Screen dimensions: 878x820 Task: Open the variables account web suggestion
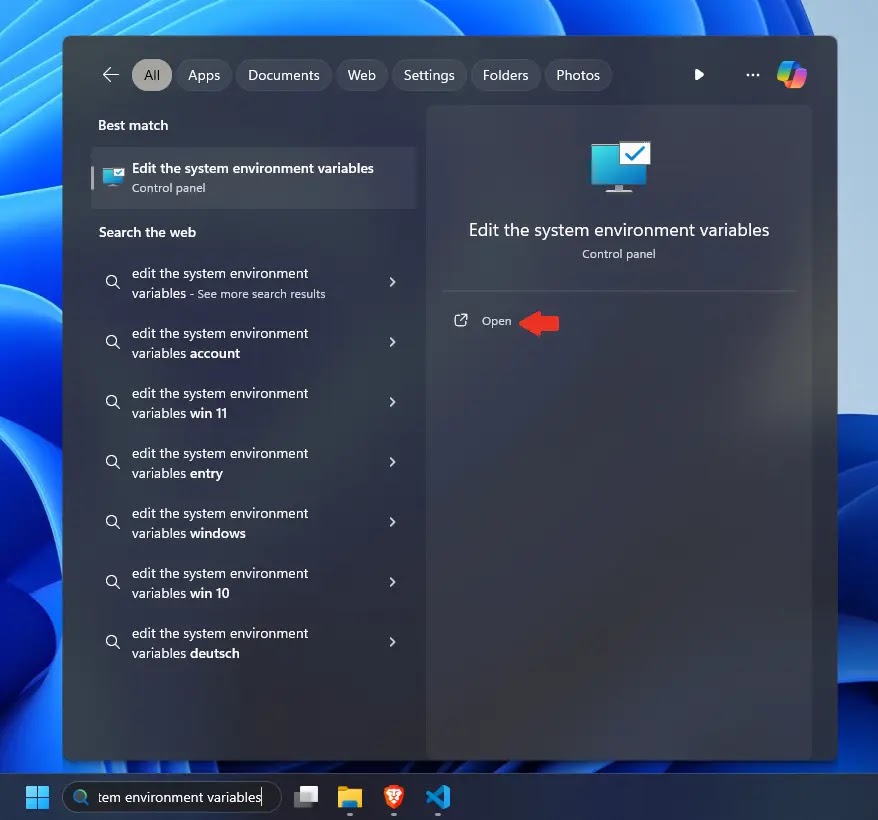click(x=253, y=343)
